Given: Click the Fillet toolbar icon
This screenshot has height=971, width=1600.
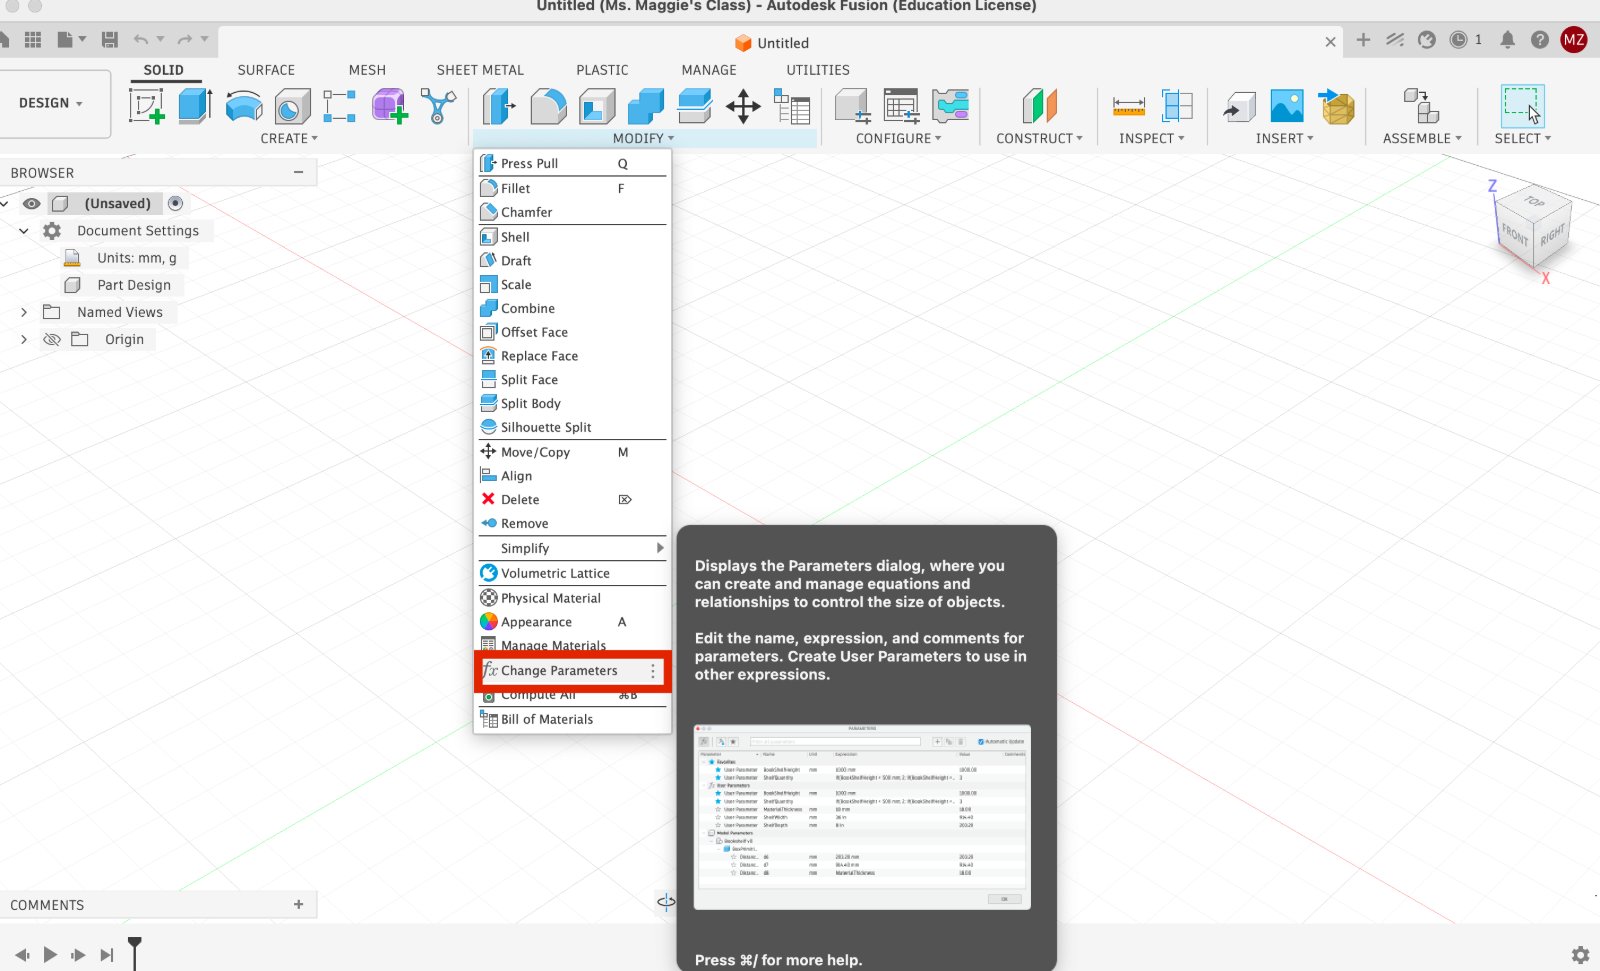Looking at the screenshot, I should (x=548, y=106).
